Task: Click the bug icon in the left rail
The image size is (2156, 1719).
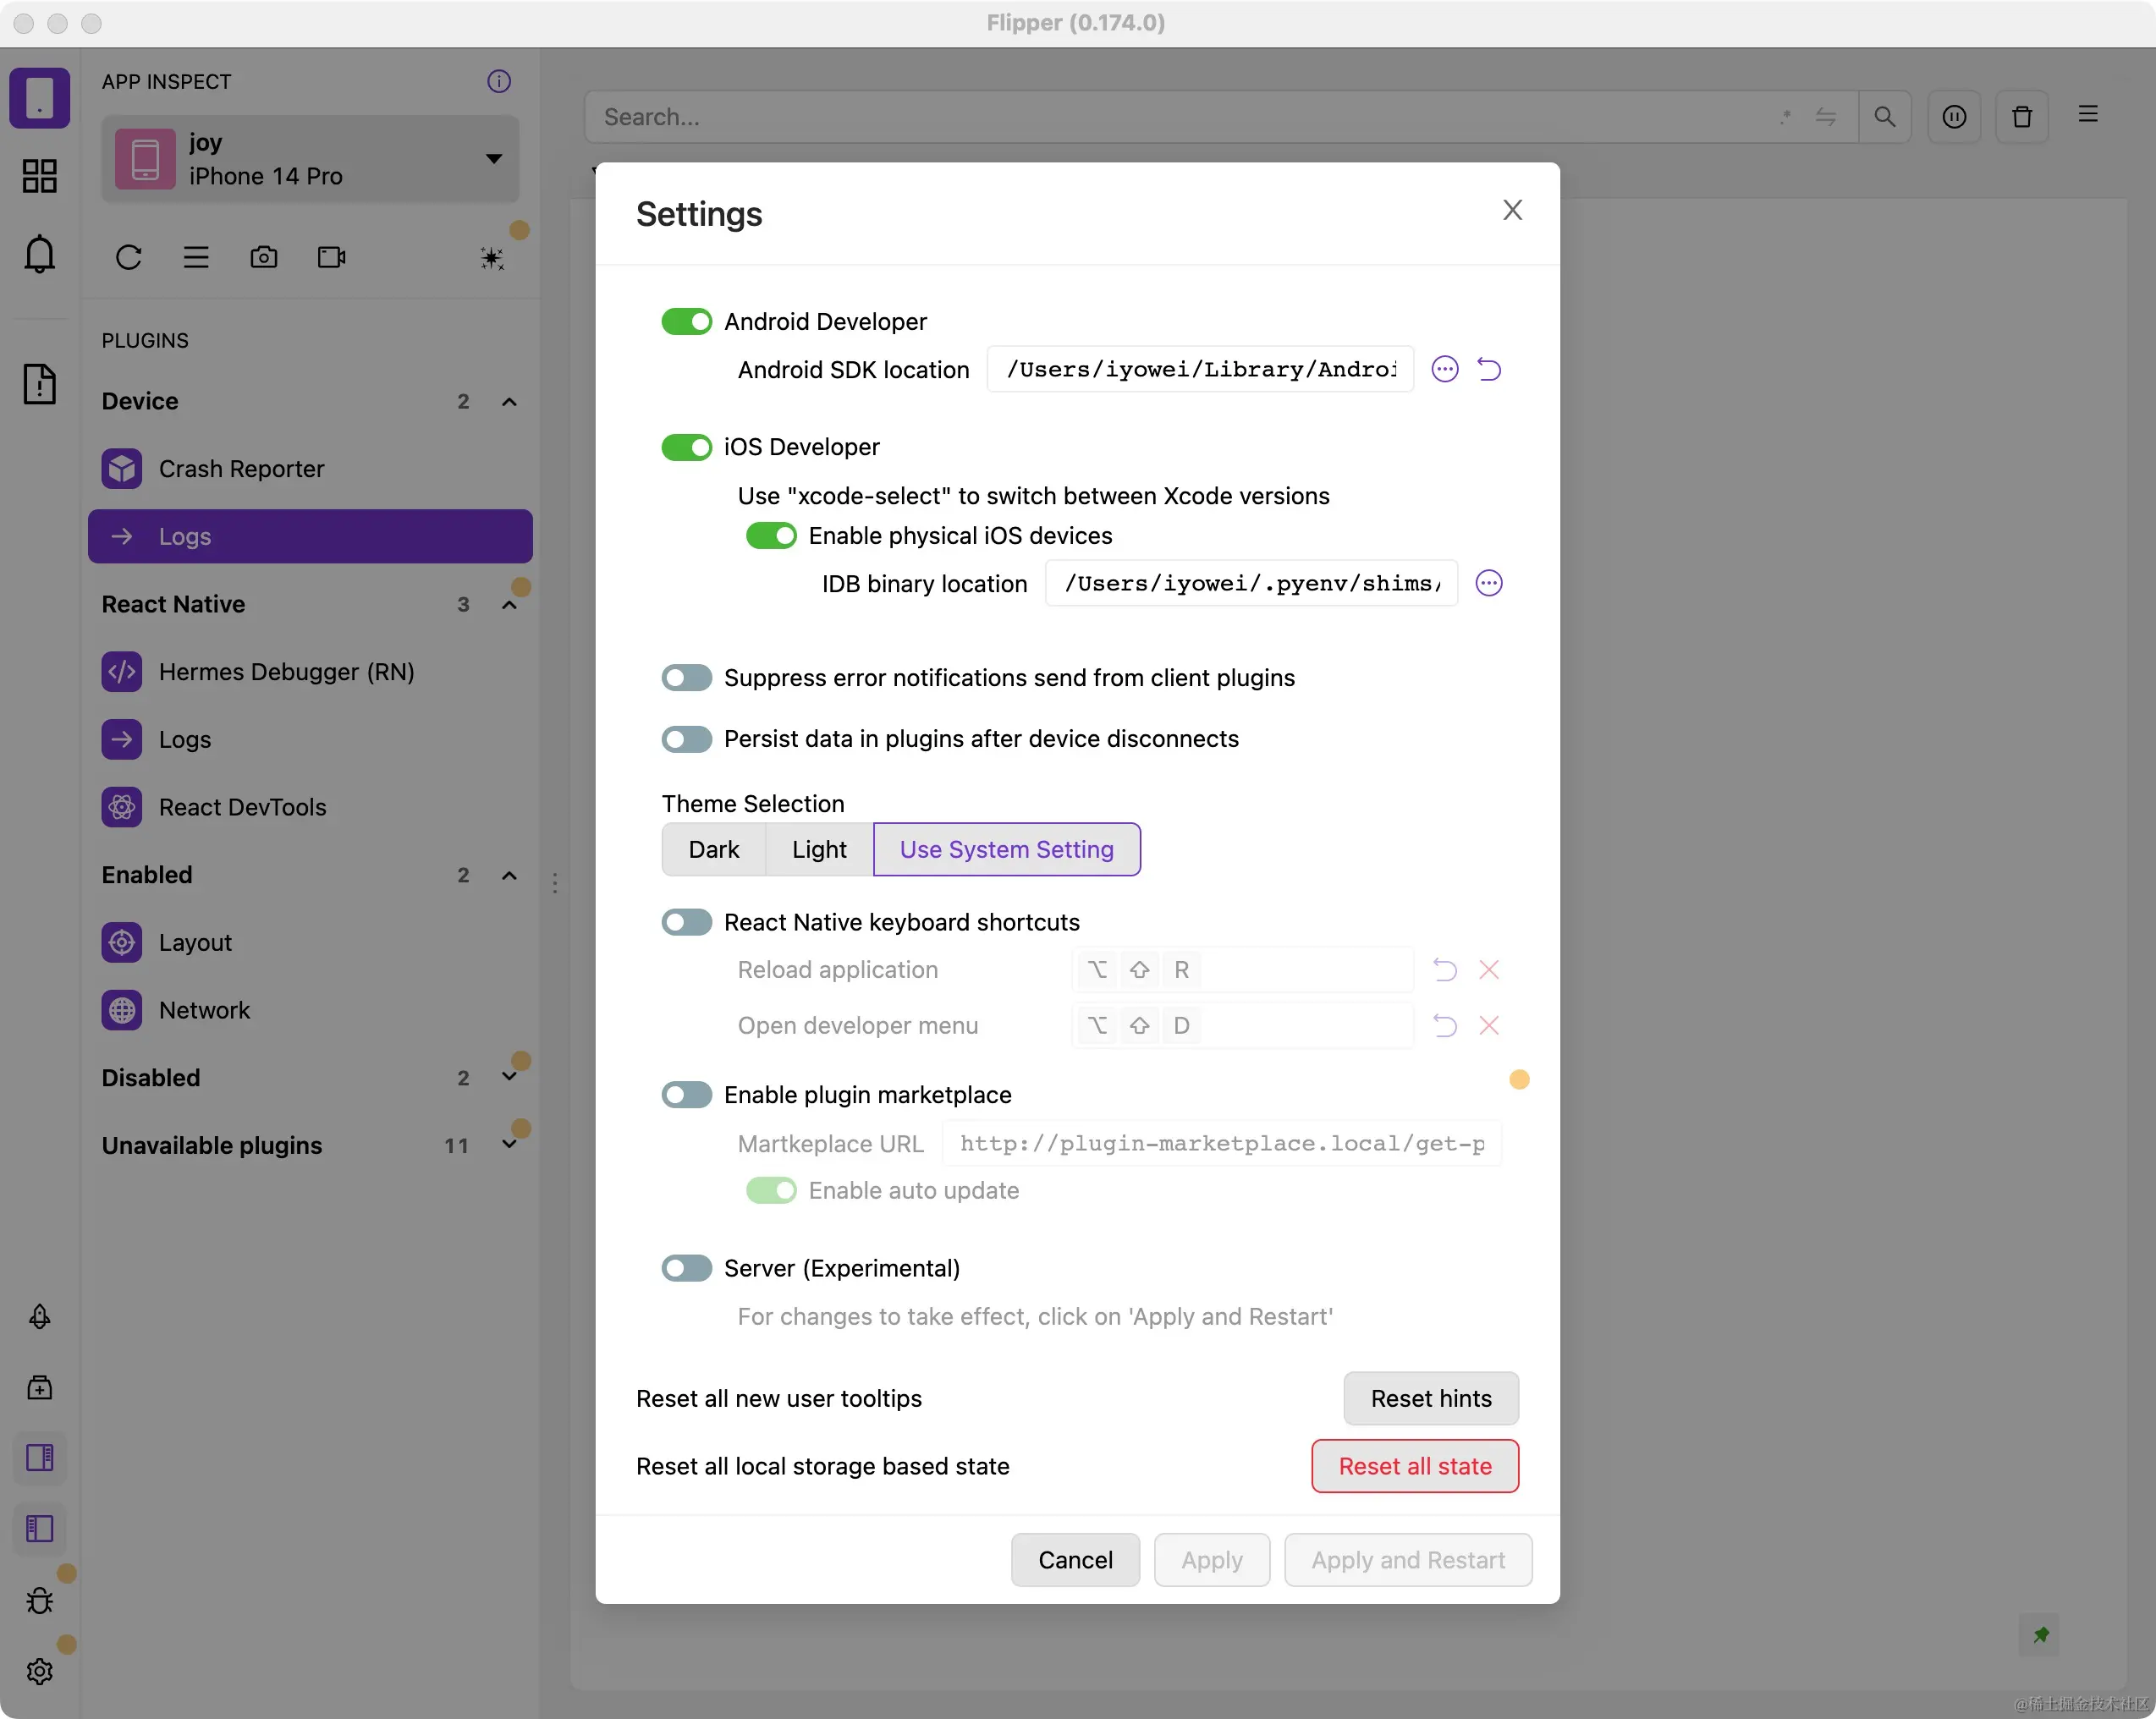Action: (40, 1600)
